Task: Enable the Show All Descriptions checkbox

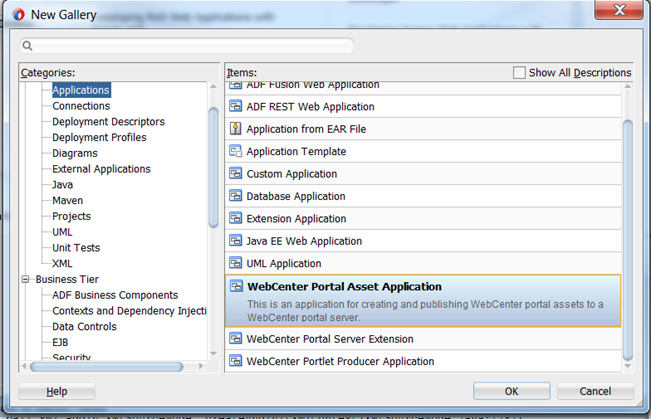Action: (x=519, y=73)
